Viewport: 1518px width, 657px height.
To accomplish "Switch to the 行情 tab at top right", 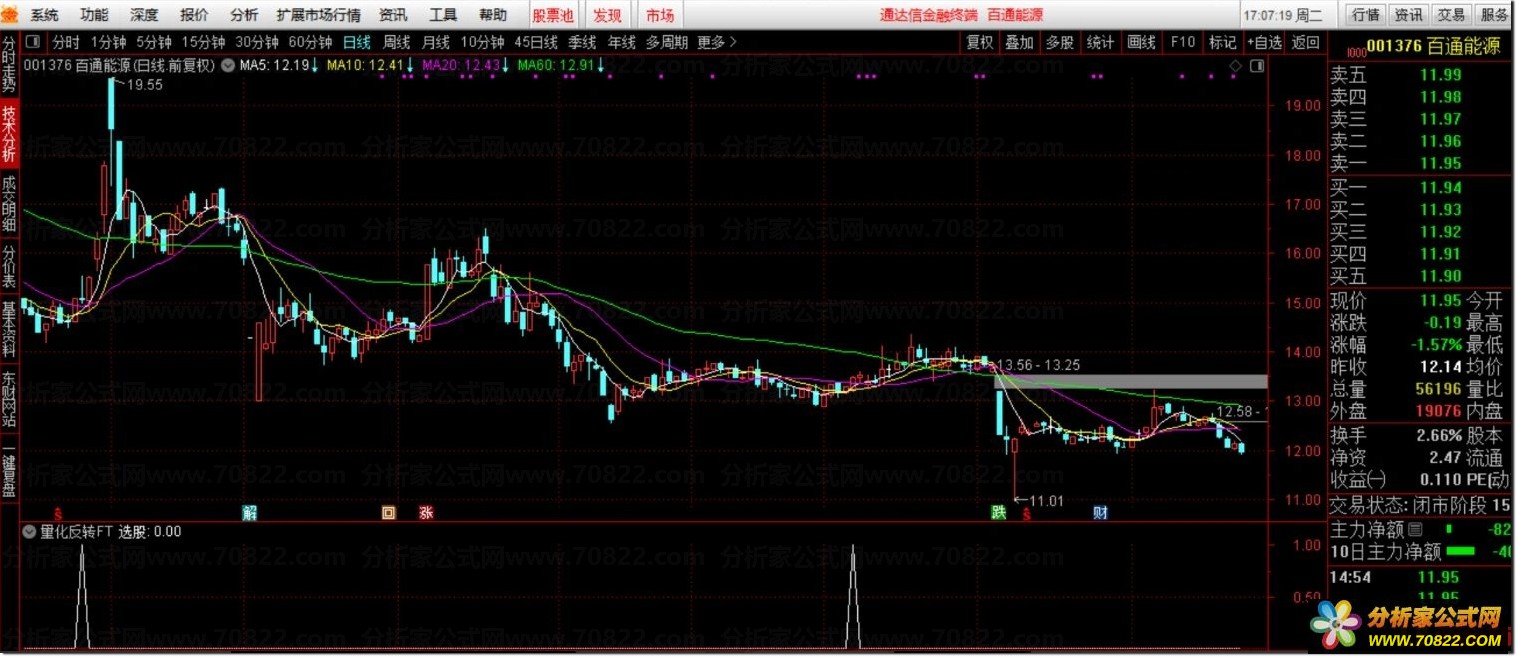I will (1366, 15).
